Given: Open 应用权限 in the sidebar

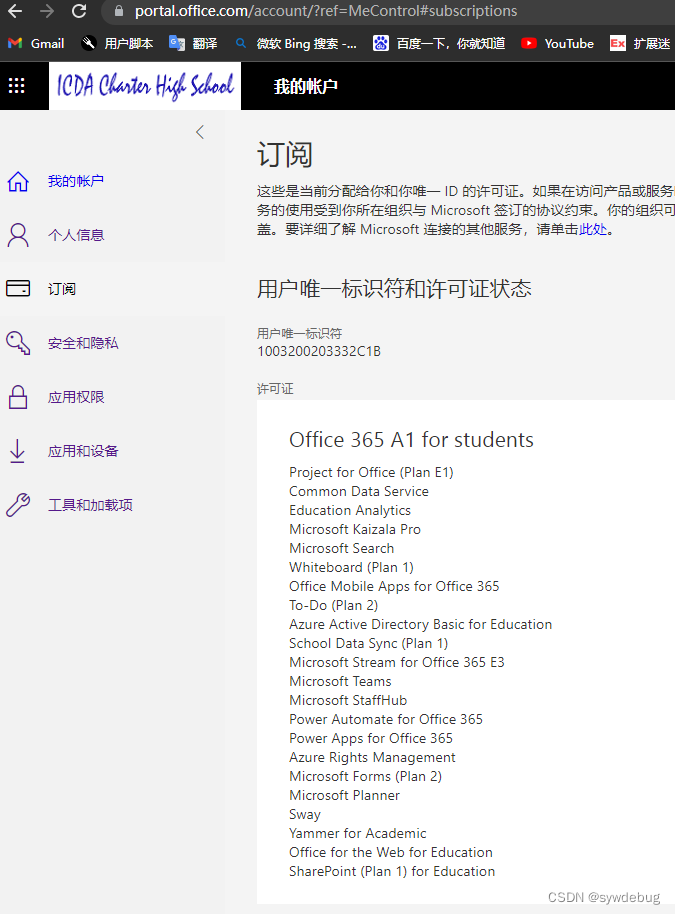Looking at the screenshot, I should point(76,397).
